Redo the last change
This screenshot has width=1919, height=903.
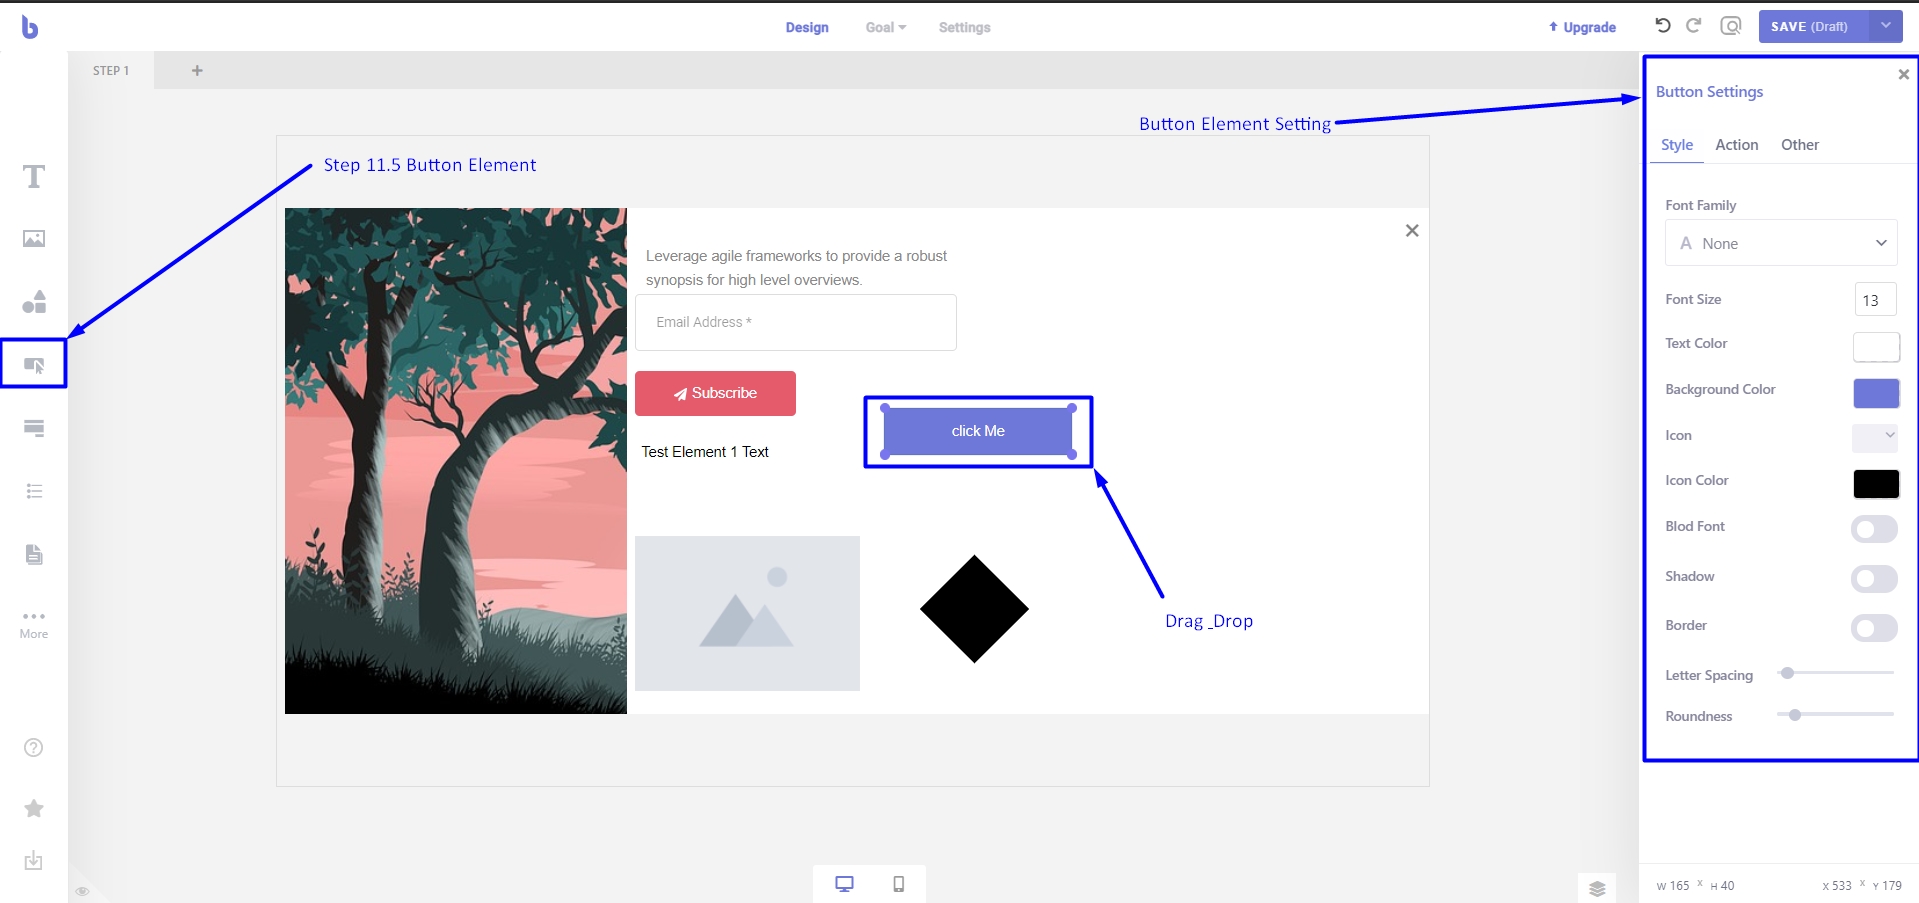tap(1694, 26)
